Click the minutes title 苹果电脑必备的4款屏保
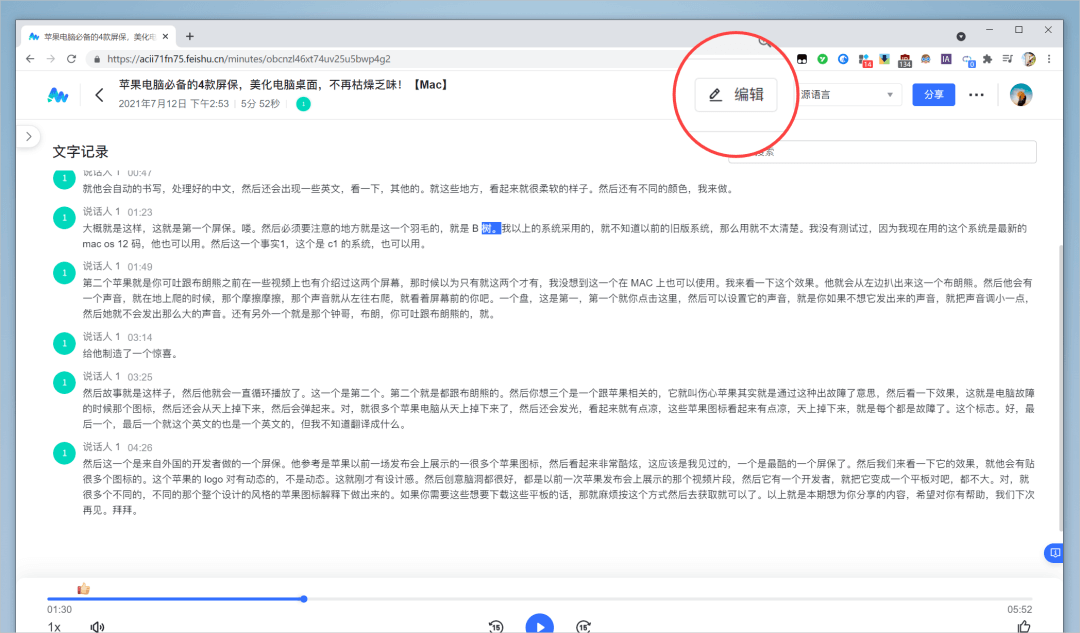 (284, 85)
